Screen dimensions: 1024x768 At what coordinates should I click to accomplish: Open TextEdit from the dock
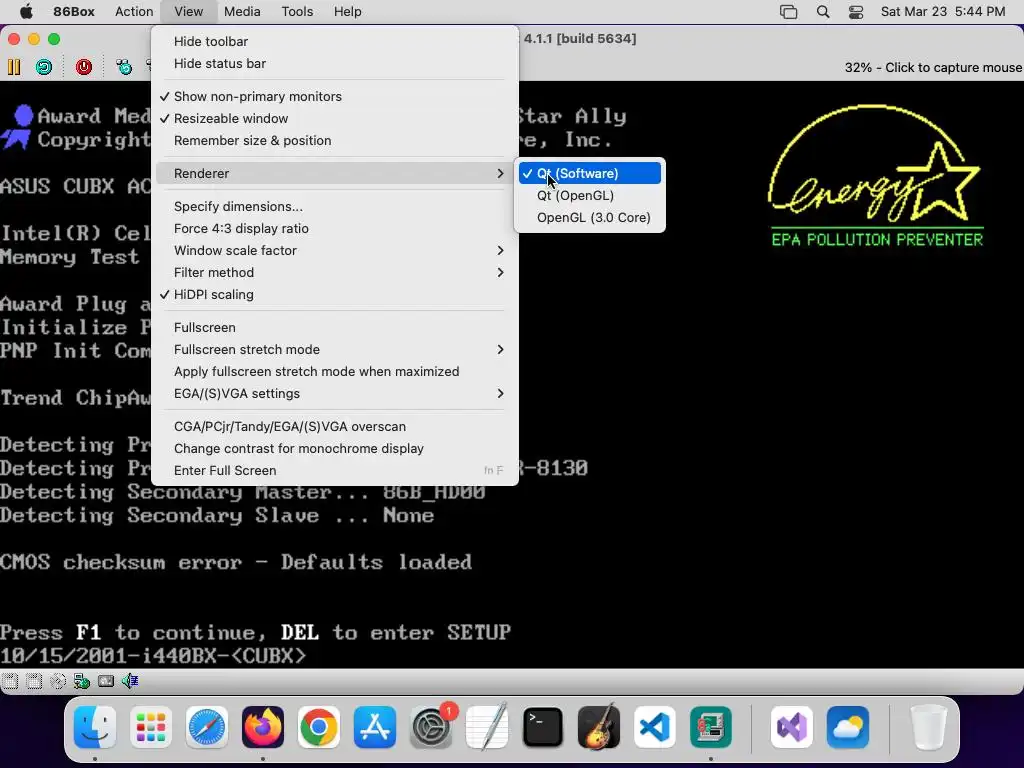(487, 727)
